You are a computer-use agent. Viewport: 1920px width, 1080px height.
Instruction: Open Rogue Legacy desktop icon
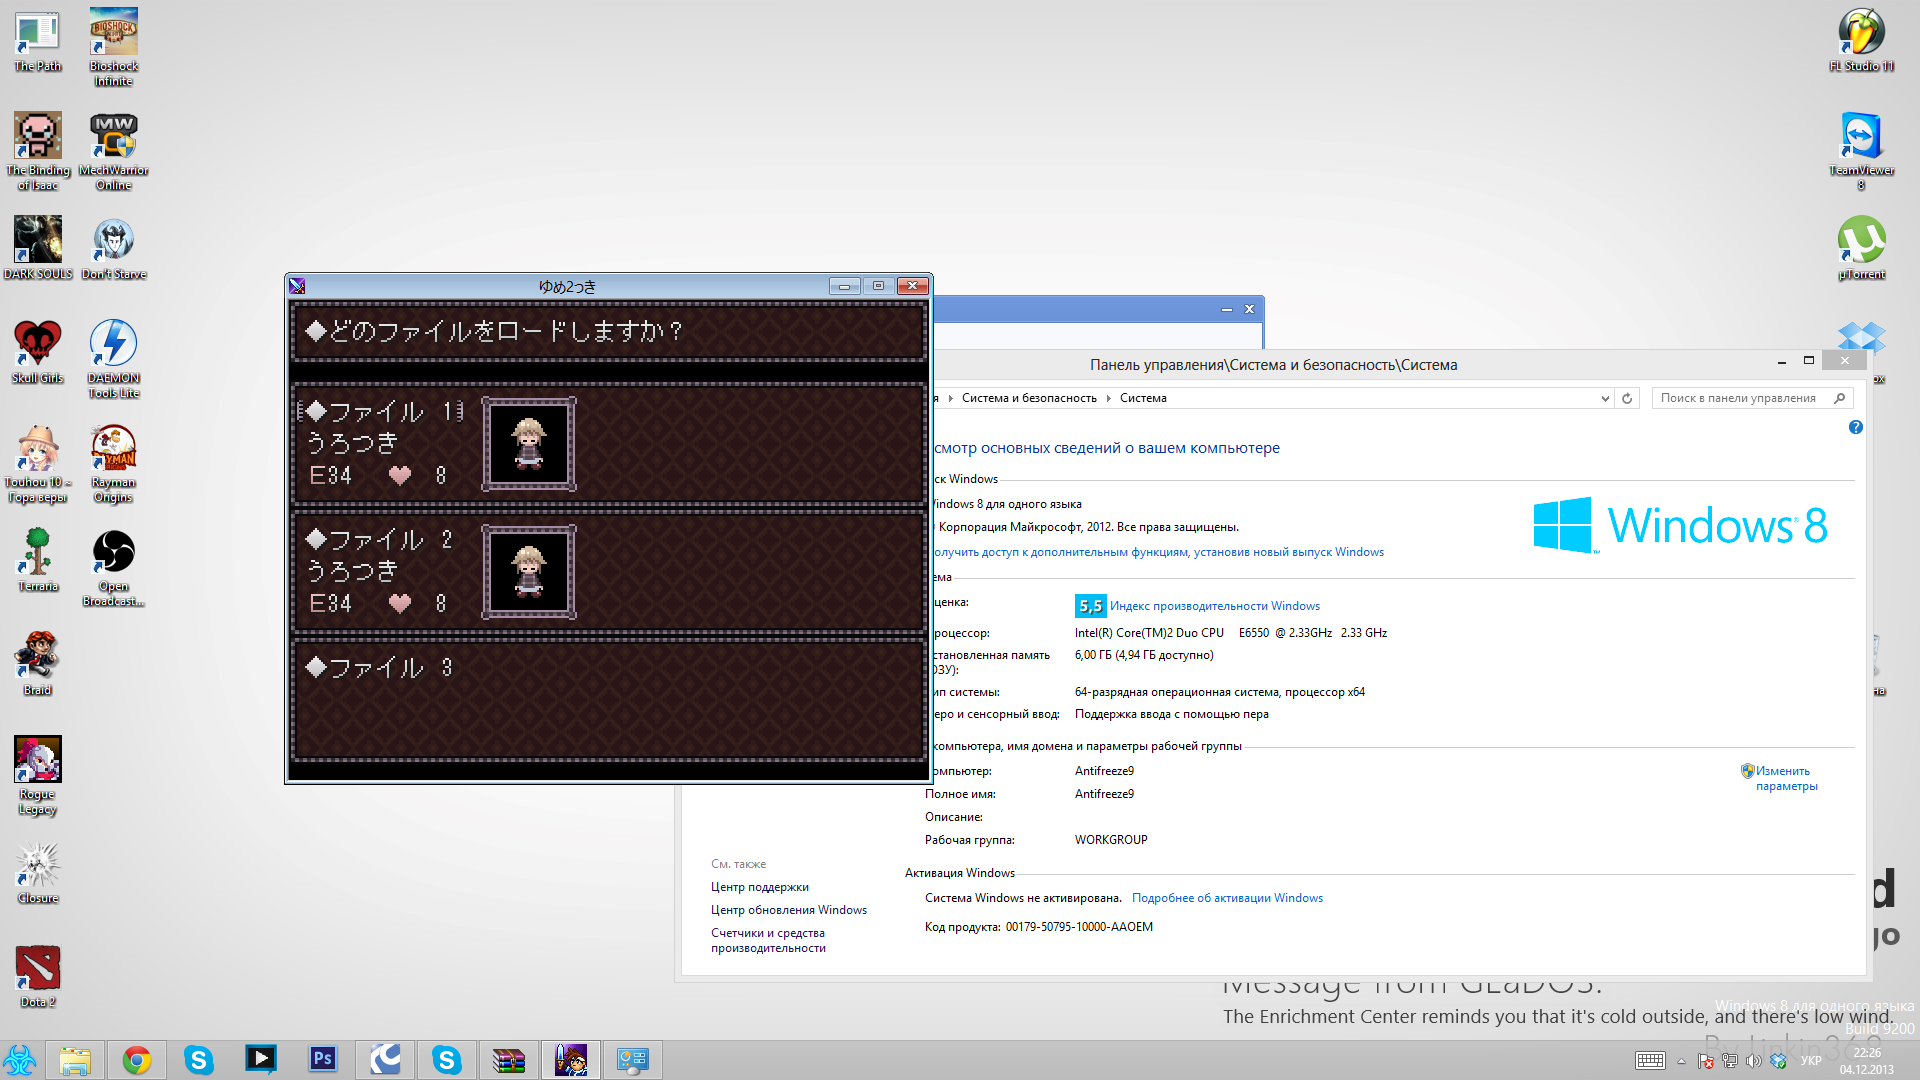point(38,775)
